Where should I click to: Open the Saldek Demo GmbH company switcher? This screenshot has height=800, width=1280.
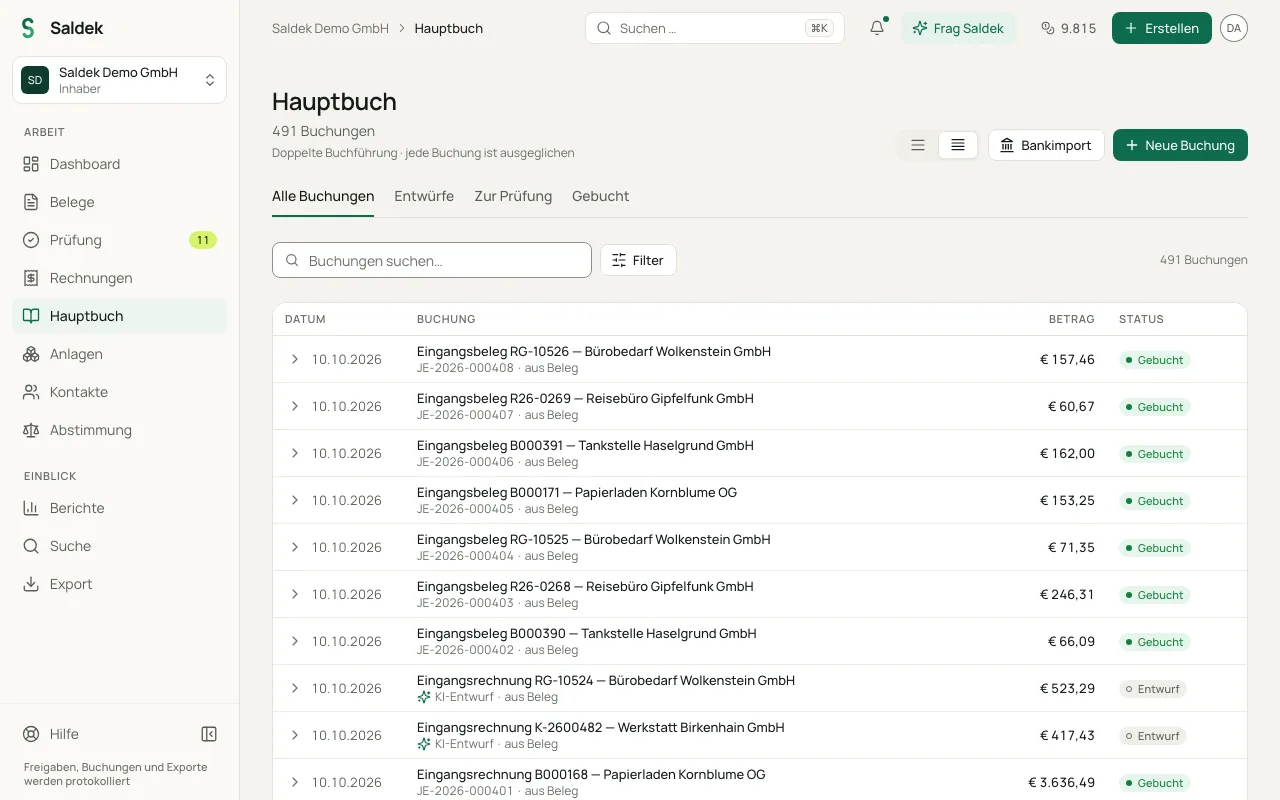click(x=119, y=80)
